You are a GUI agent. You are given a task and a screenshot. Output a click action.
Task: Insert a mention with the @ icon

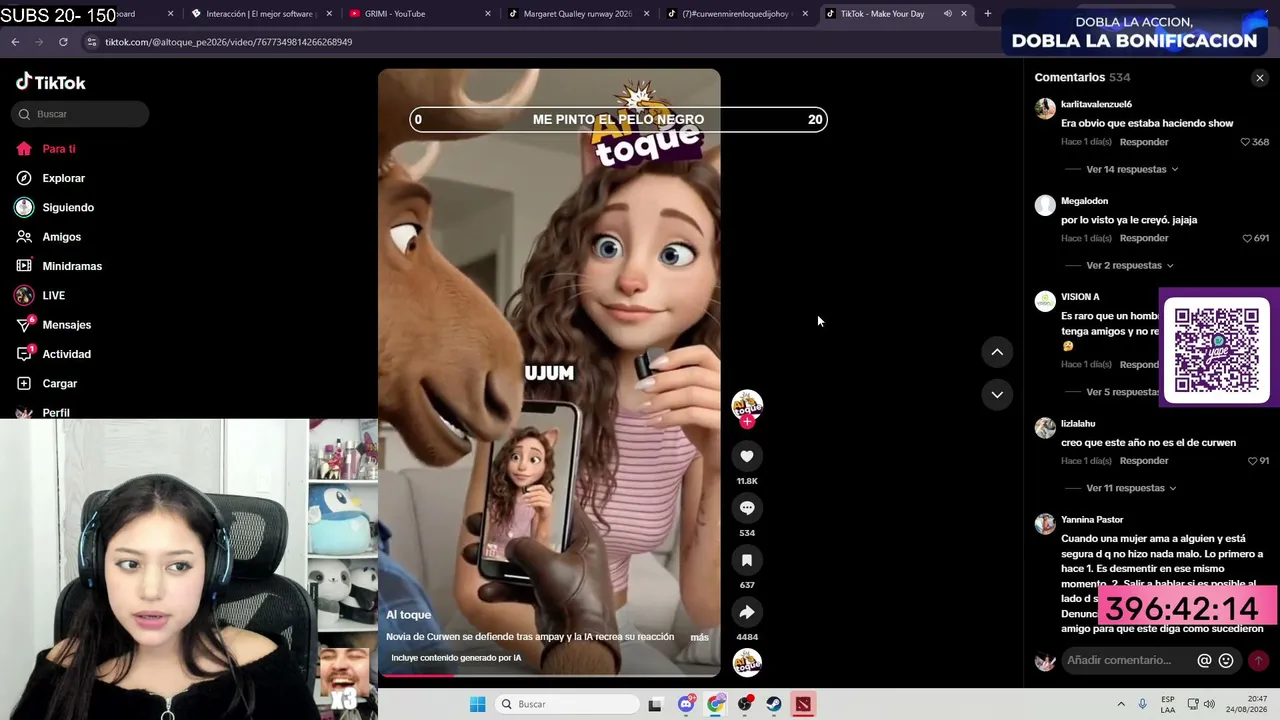[1204, 660]
